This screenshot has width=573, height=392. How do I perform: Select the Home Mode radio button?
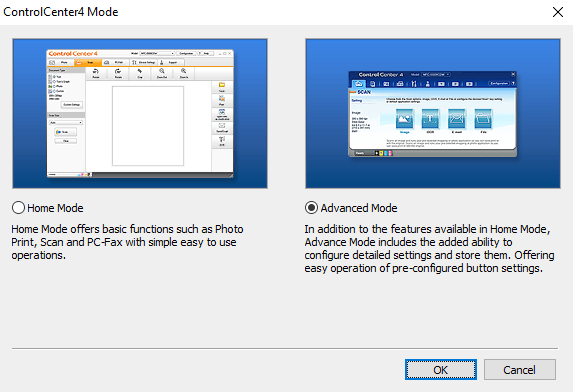coord(18,208)
